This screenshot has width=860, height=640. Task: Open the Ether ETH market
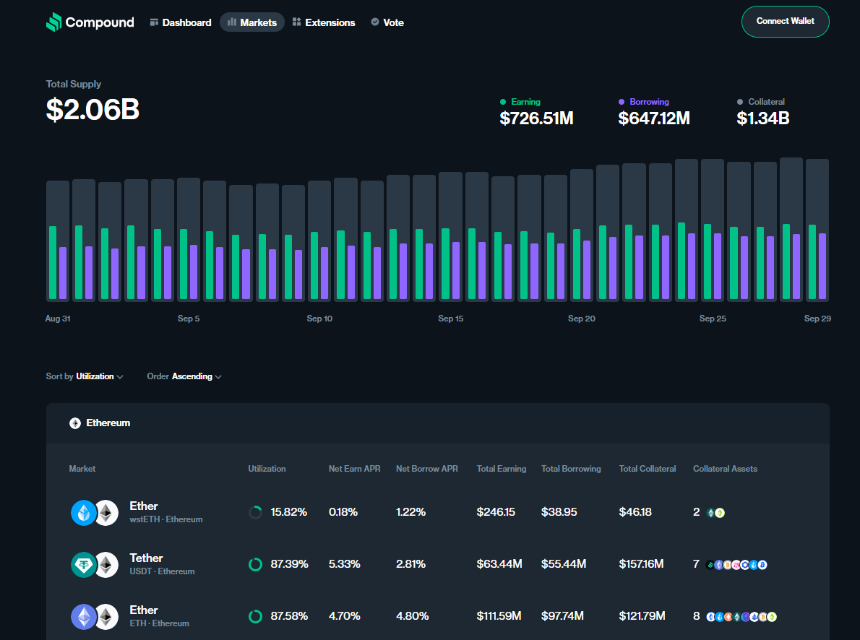[438, 616]
